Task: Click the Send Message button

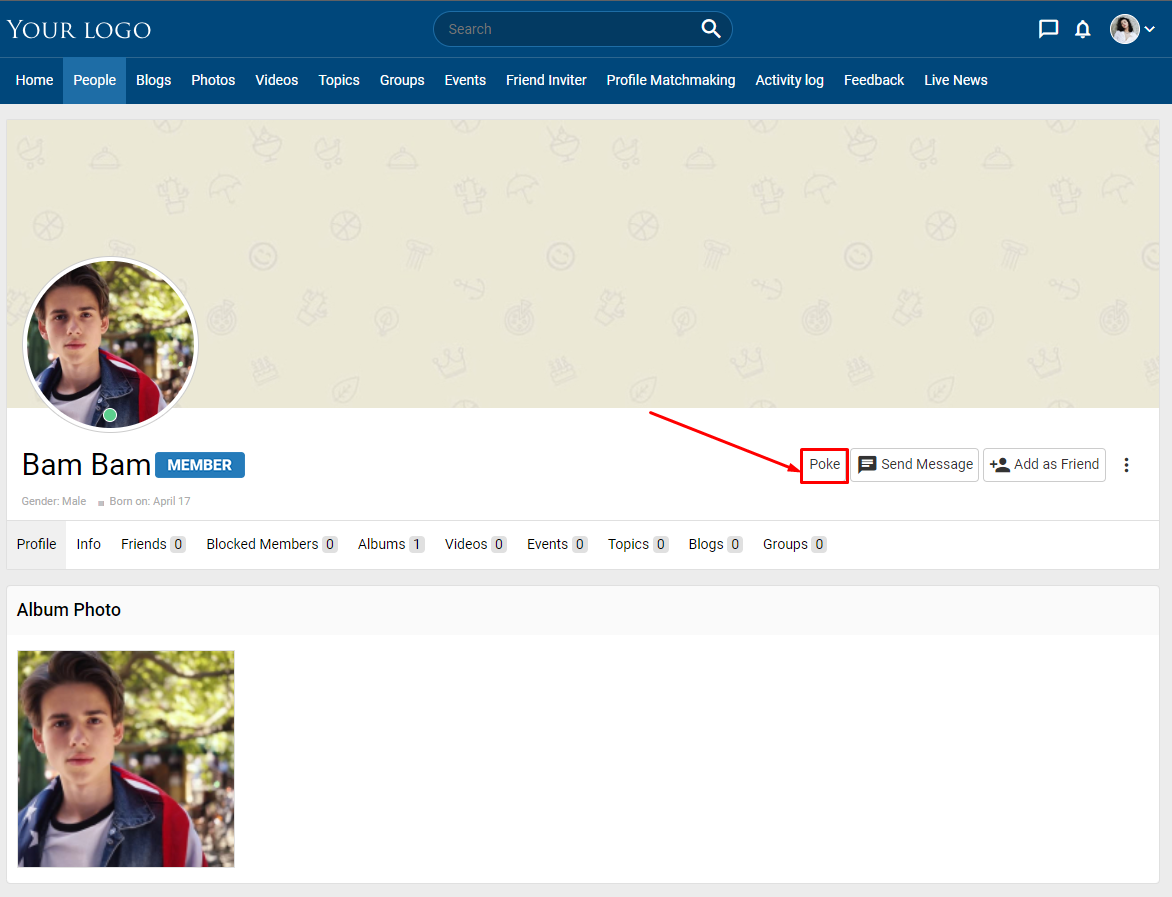Action: tap(915, 465)
